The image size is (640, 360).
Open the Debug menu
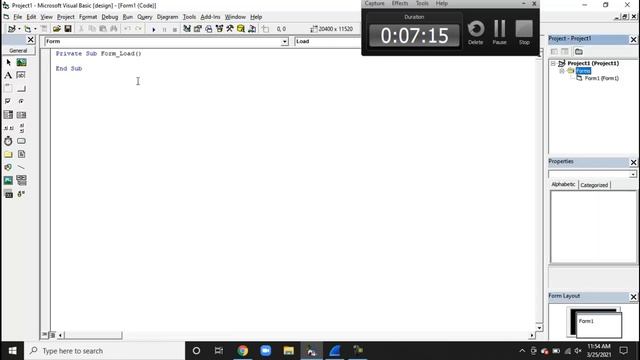point(109,17)
